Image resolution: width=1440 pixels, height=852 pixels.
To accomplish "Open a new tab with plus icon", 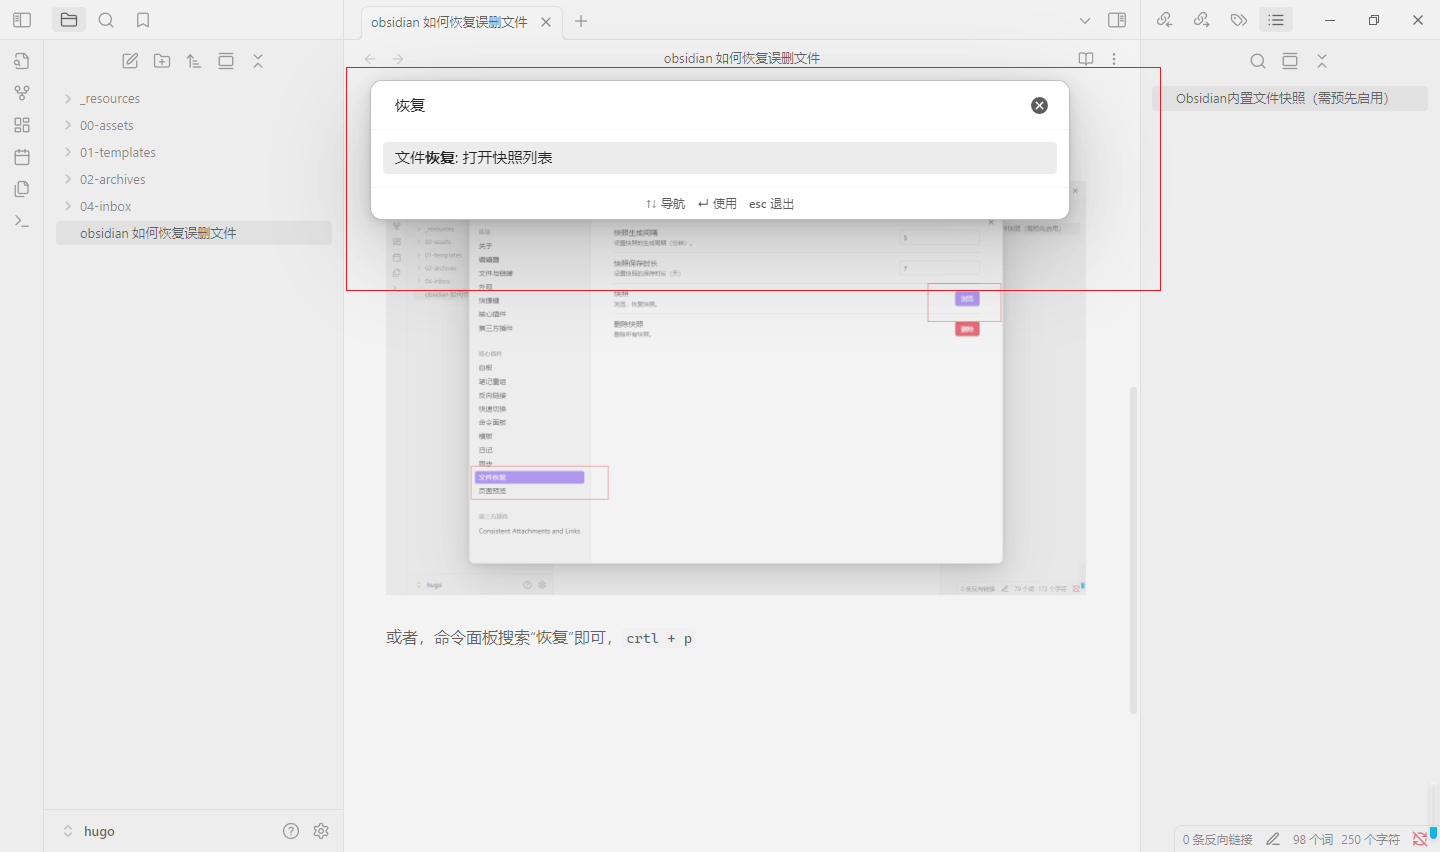I will click(581, 21).
